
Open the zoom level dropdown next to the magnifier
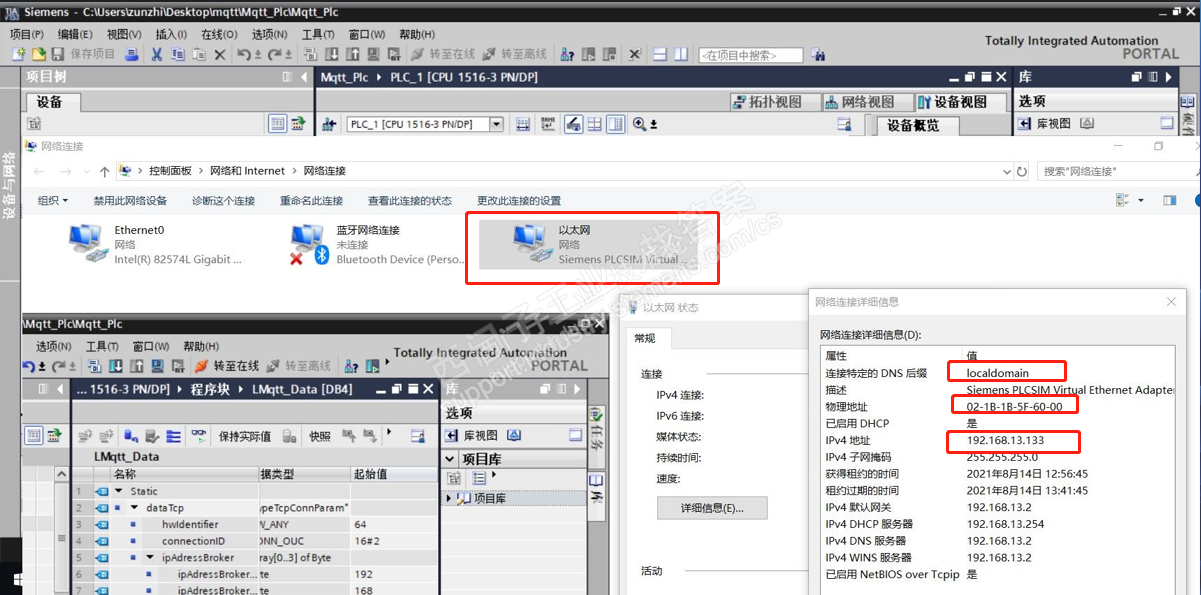pos(654,124)
